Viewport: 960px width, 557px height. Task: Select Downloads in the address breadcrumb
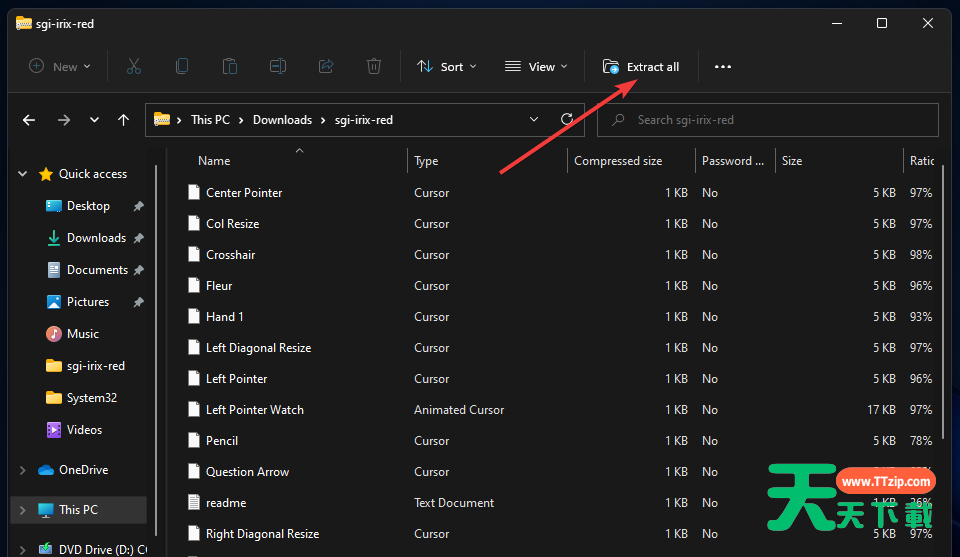click(282, 120)
